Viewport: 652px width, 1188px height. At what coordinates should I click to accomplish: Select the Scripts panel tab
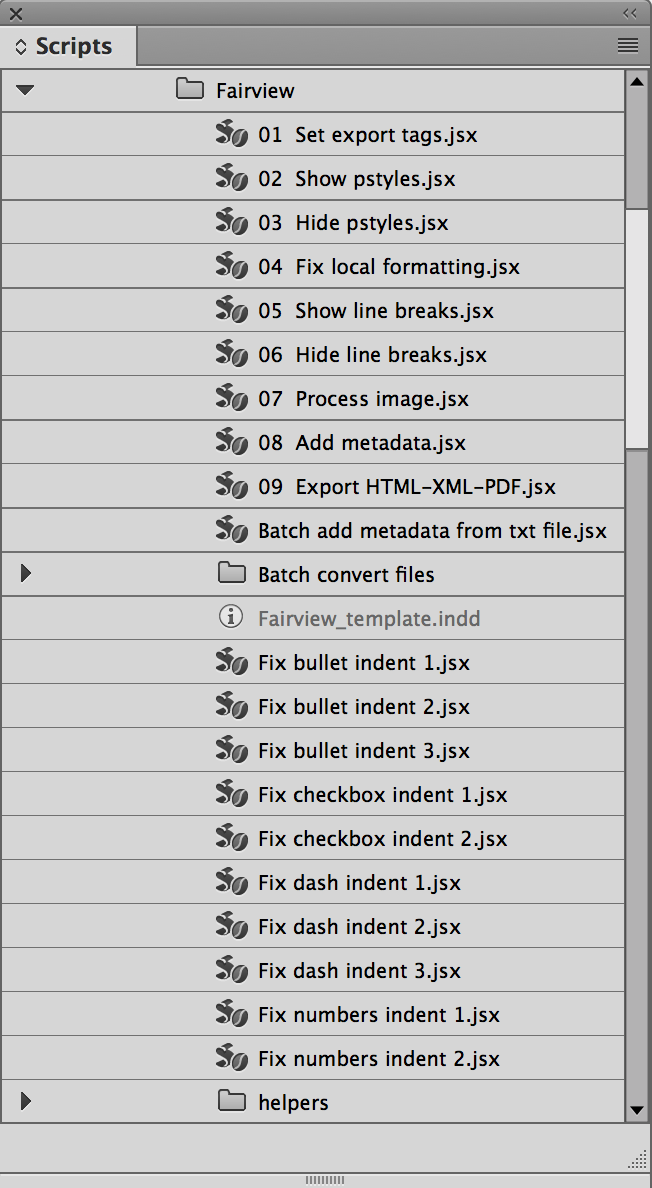click(68, 46)
